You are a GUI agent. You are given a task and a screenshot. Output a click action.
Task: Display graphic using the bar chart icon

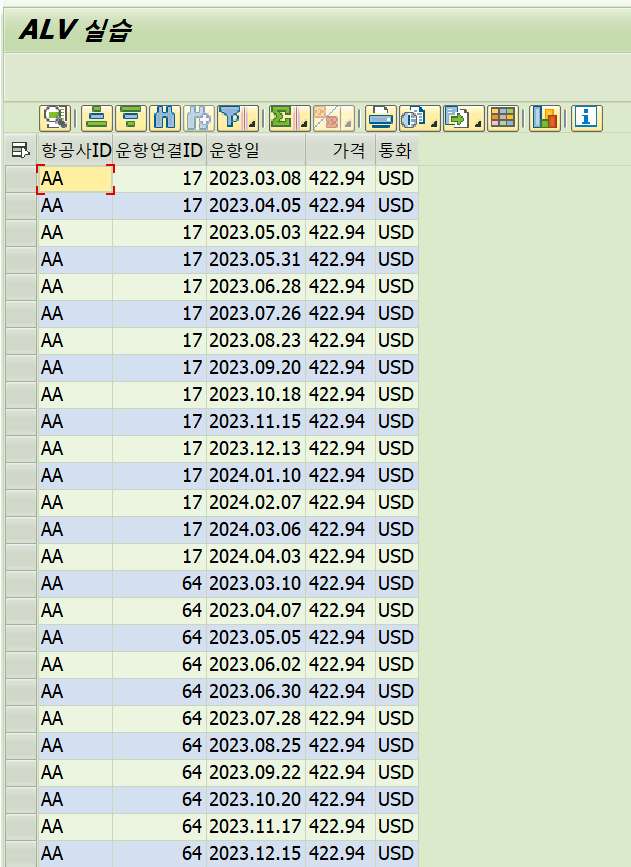[x=545, y=118]
